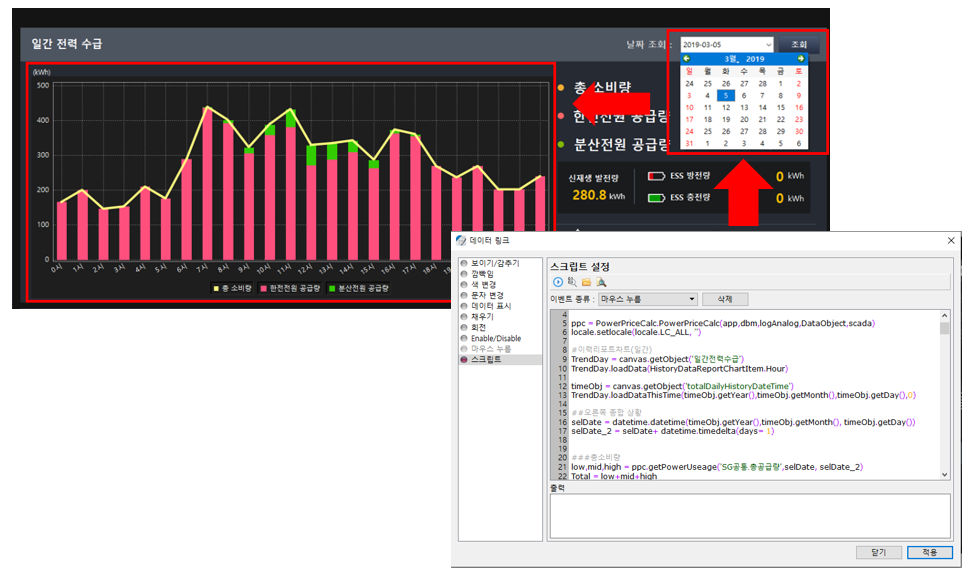Click the ESS 충전량 label
Image resolution: width=970 pixels, height=579 pixels.
coord(690,198)
